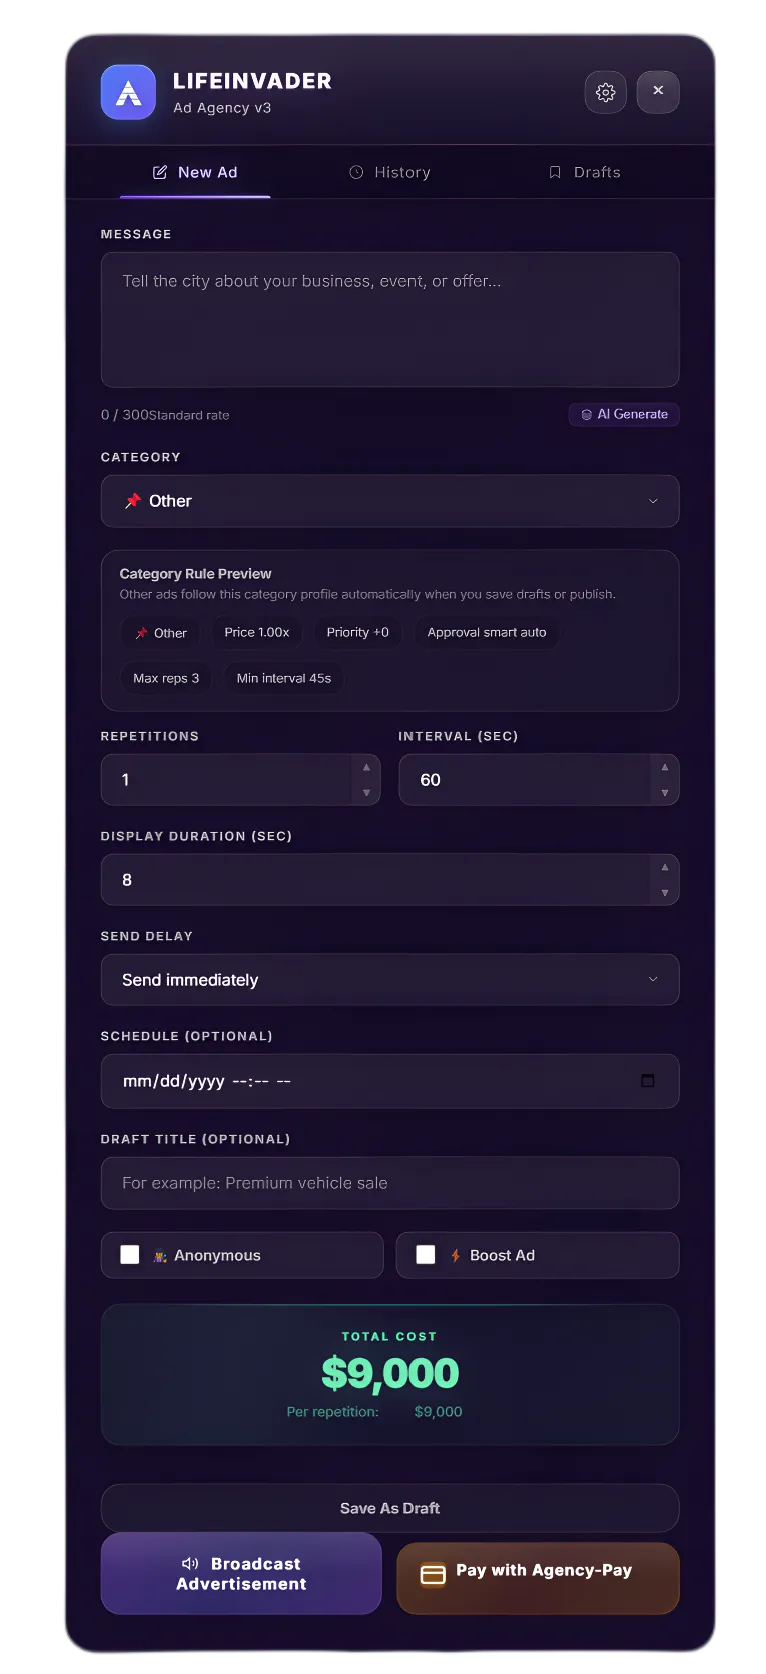Screen dimensions: 766x1674
Task: Click the LifeInvader logo icon
Action: click(128, 92)
